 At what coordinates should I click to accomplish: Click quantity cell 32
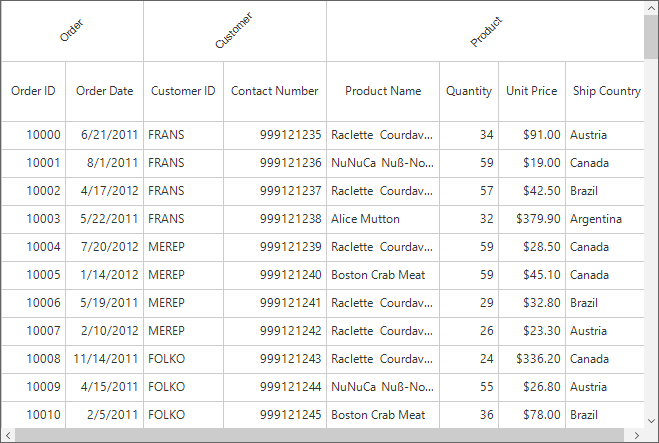469,219
